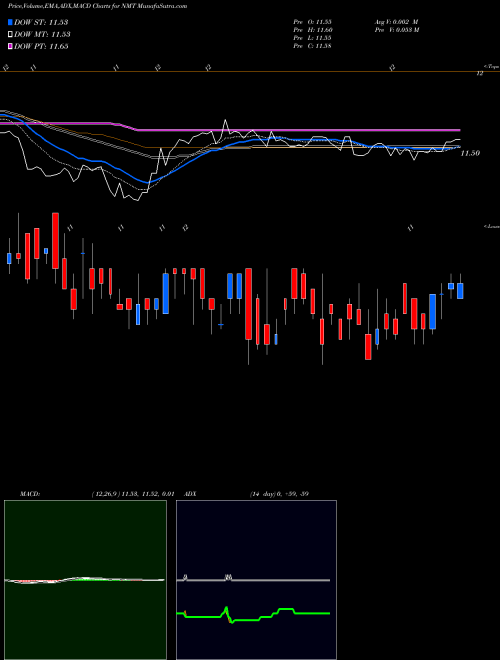Click the 'Pre L: 11.55' low value
Viewport: 500px width, 660px height.
(x=313, y=37)
